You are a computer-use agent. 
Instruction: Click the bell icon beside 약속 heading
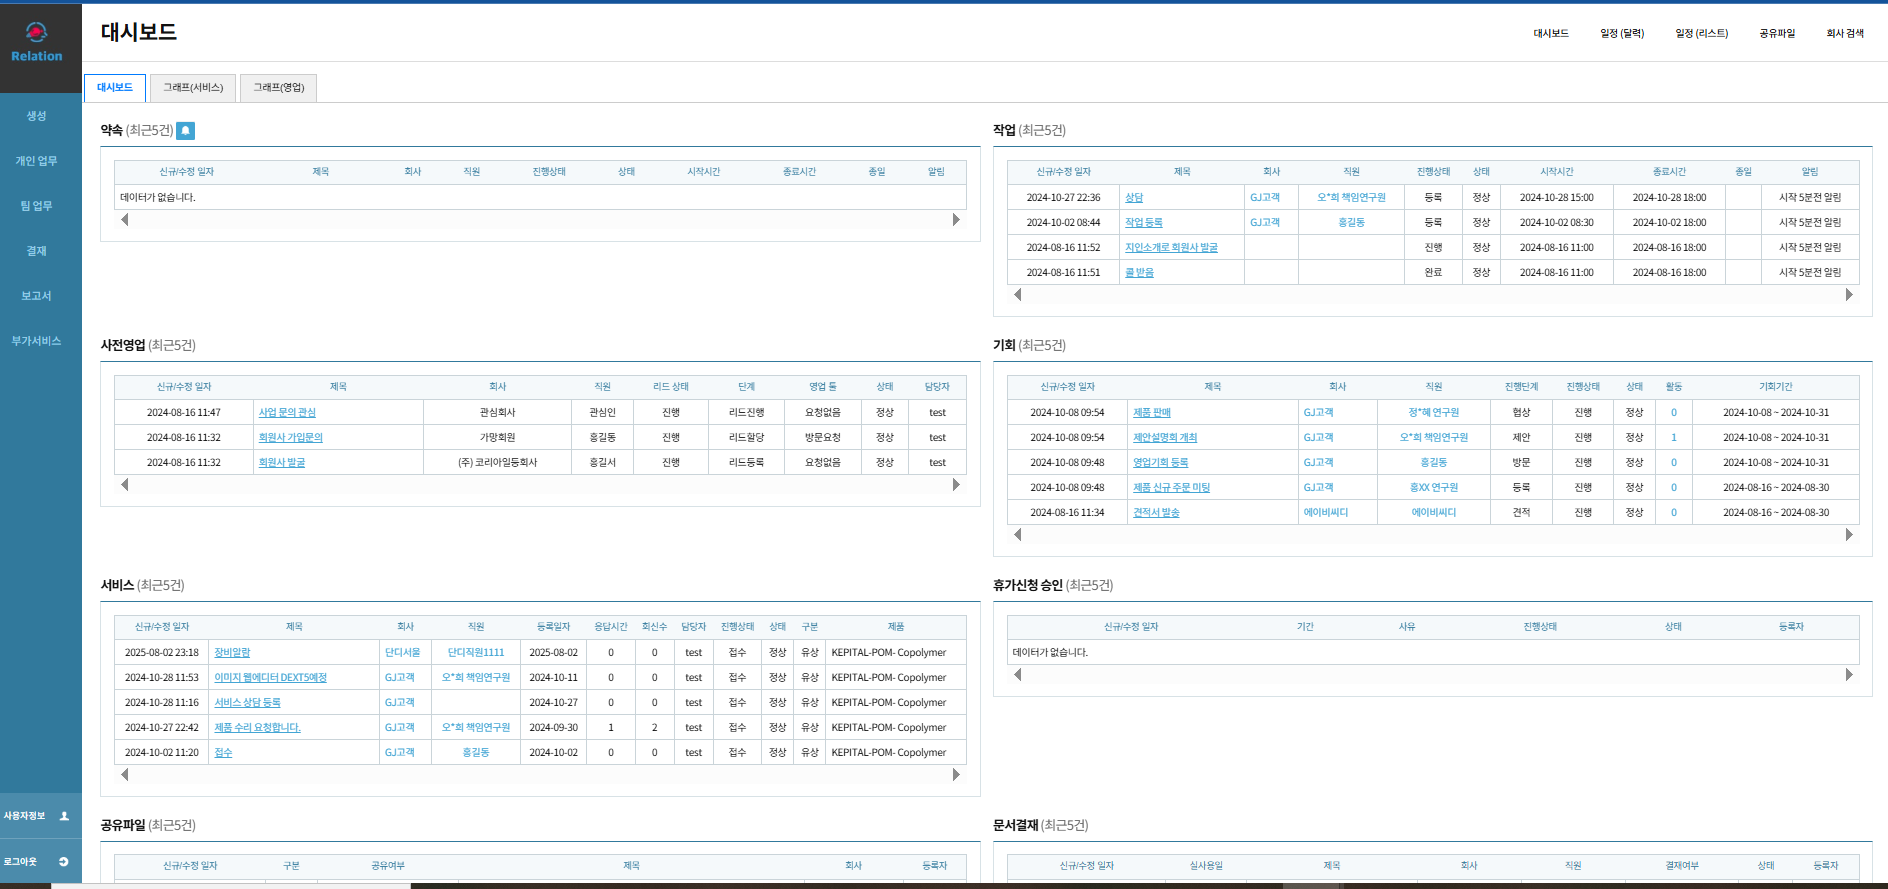click(x=185, y=131)
